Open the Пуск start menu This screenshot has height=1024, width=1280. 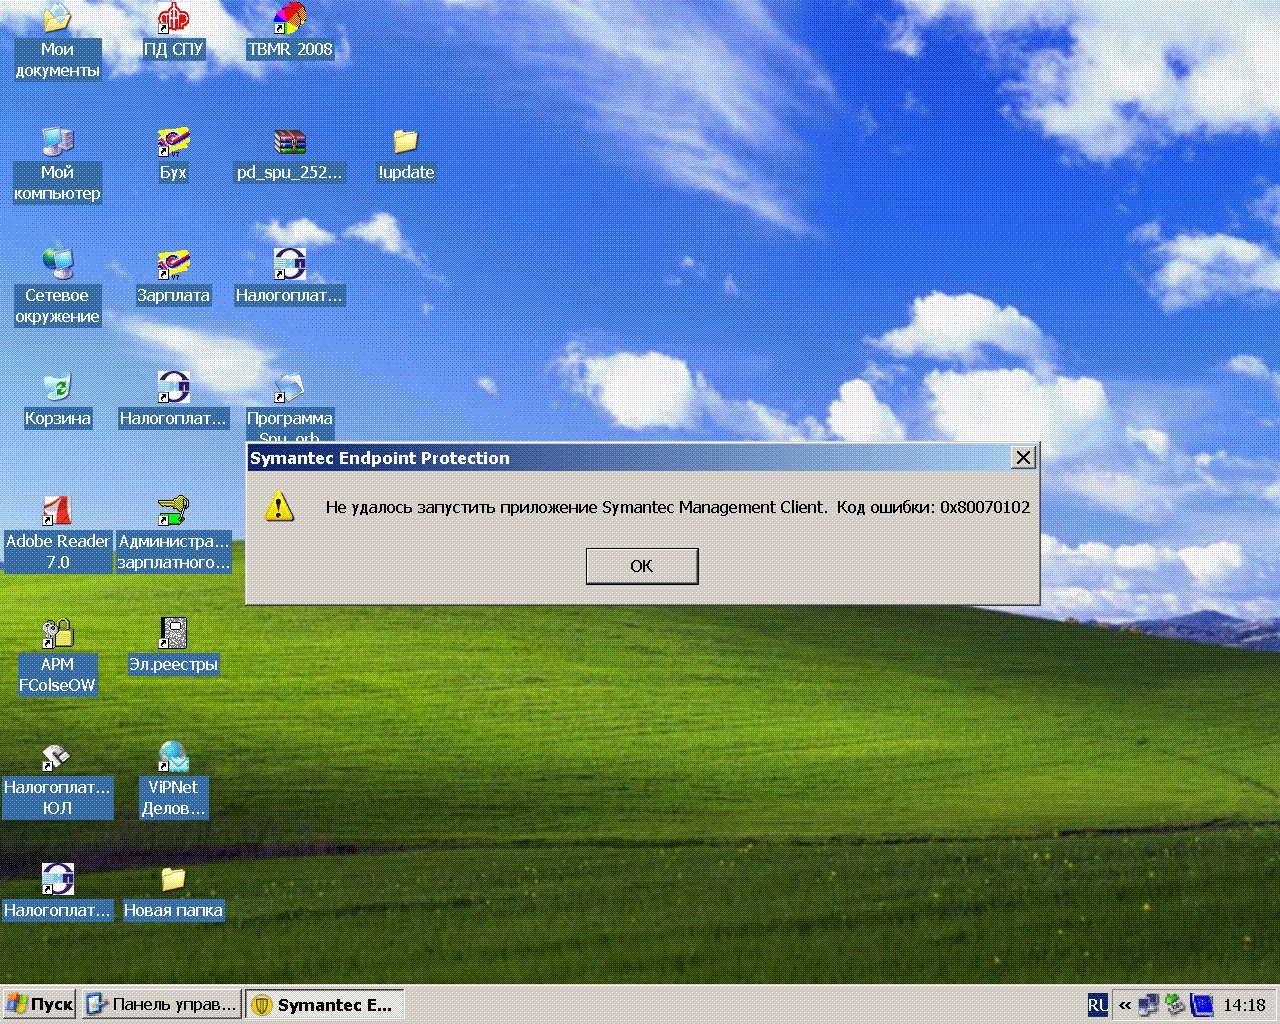[40, 1005]
